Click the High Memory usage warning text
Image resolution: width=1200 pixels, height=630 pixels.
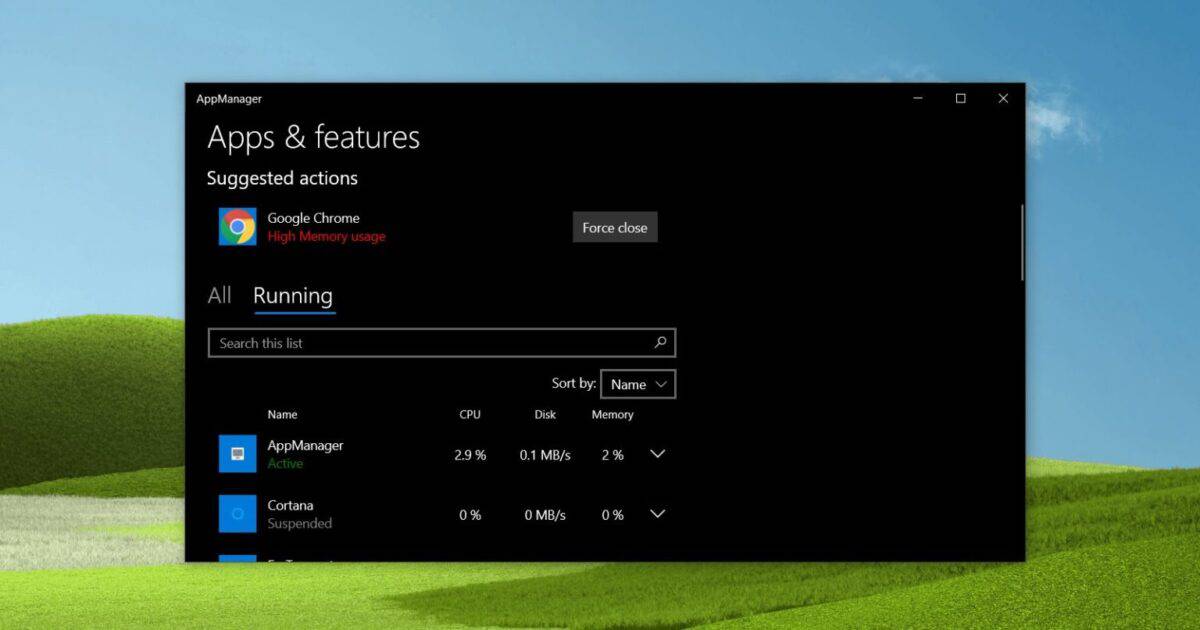(327, 236)
